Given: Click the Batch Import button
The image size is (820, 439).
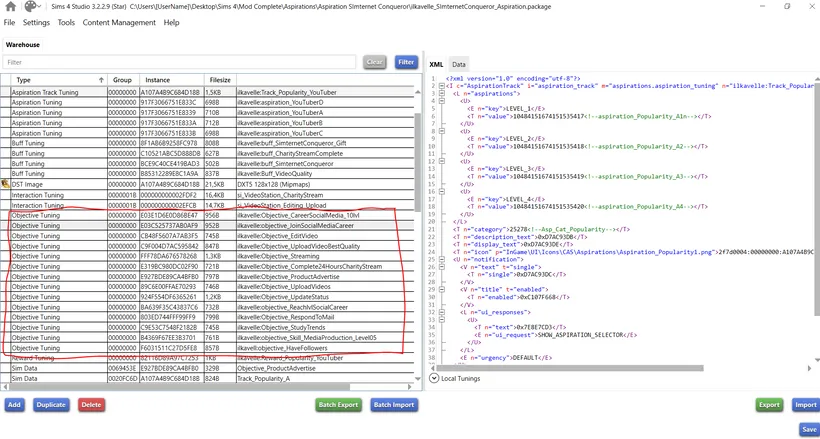Looking at the screenshot, I should click(x=394, y=404).
